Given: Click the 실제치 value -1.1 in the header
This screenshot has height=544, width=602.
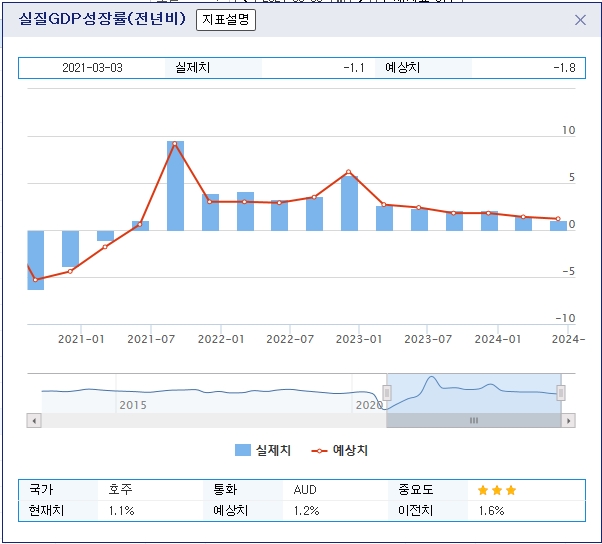Looking at the screenshot, I should pos(354,68).
